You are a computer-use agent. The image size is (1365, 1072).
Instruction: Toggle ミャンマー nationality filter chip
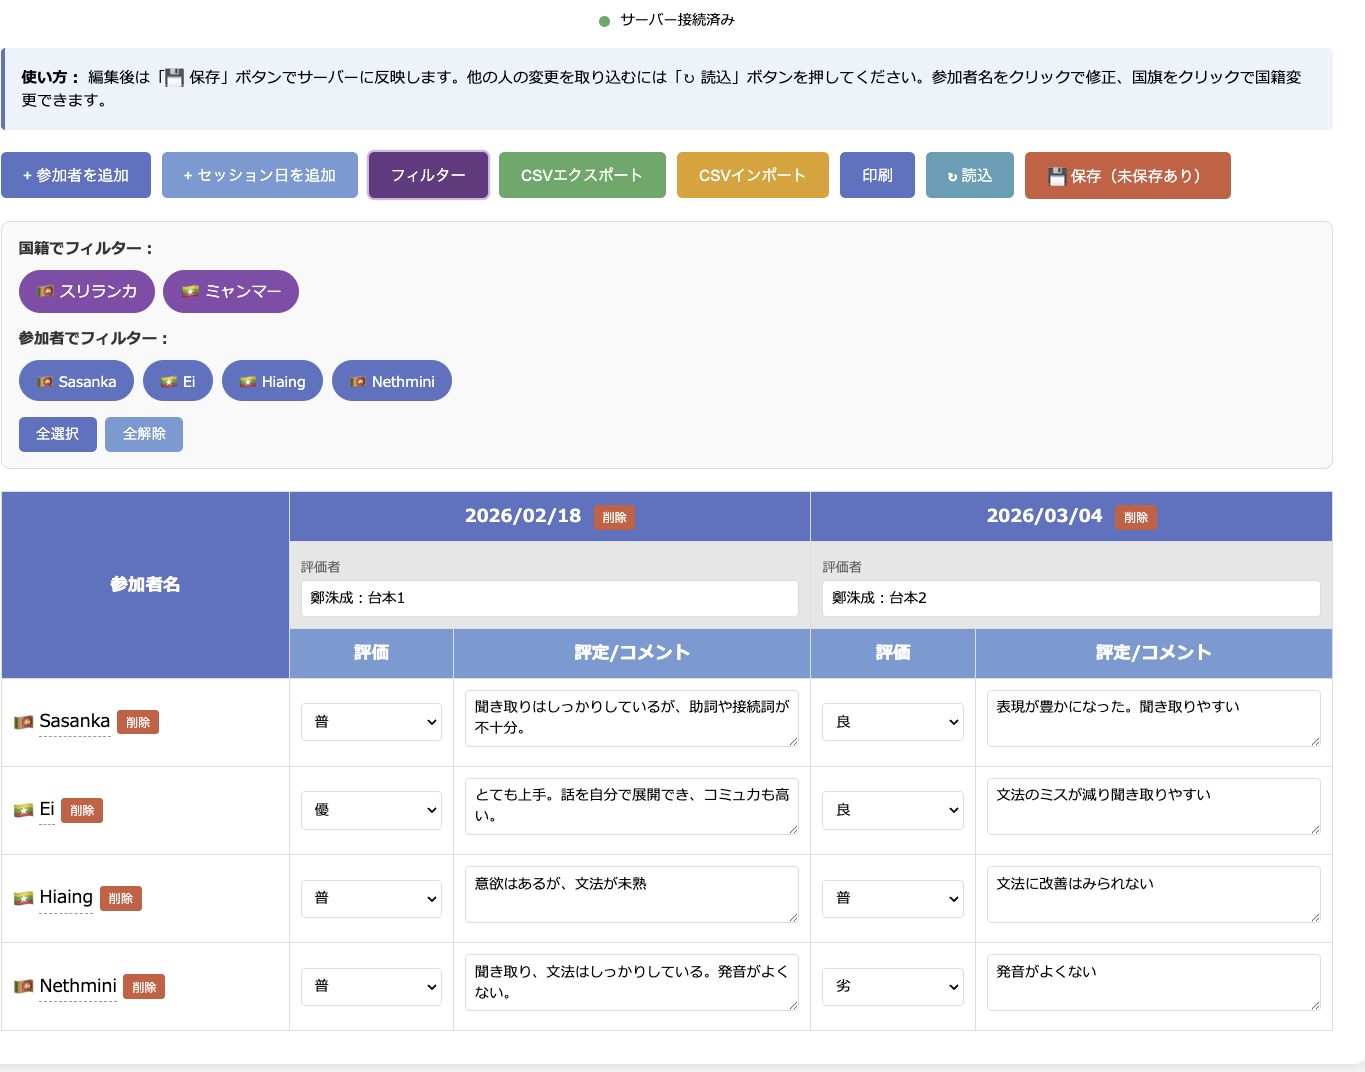tap(231, 291)
